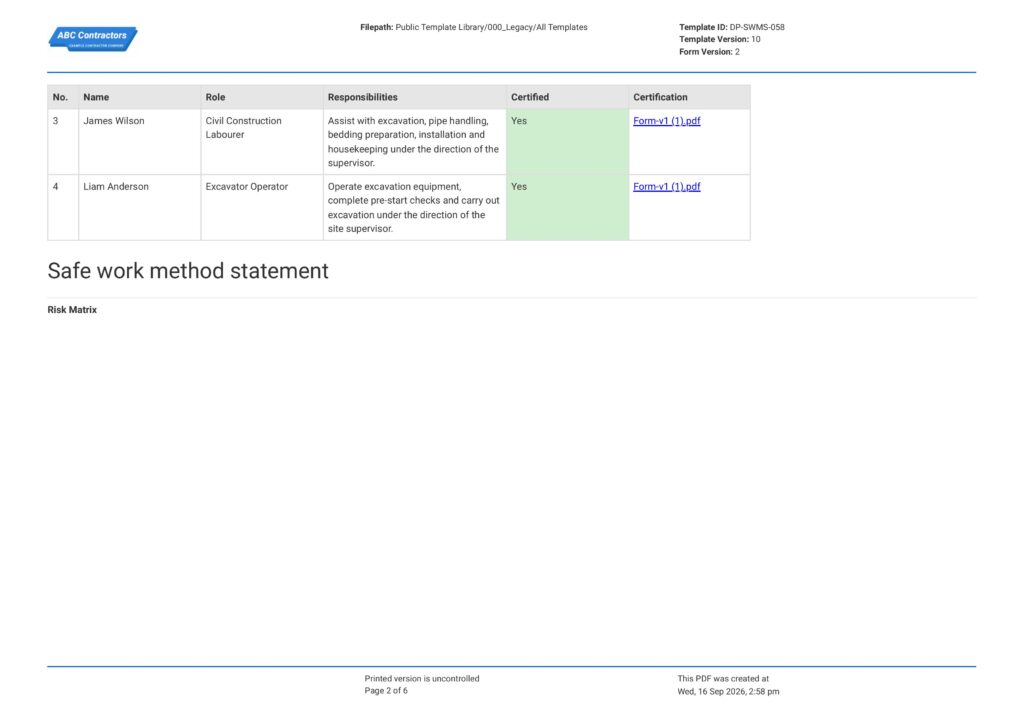Open Liam Anderson's Form-v1 (1).pdf certification link
Screen dimensions: 1024x725
click(666, 187)
